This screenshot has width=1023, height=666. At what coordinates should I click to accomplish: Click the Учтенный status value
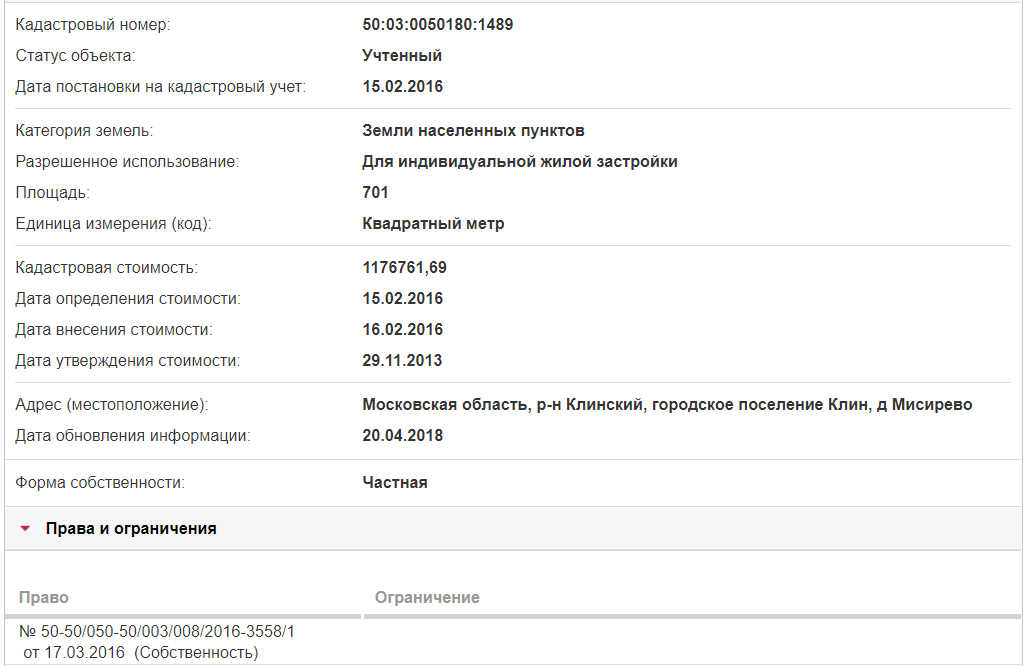402,55
